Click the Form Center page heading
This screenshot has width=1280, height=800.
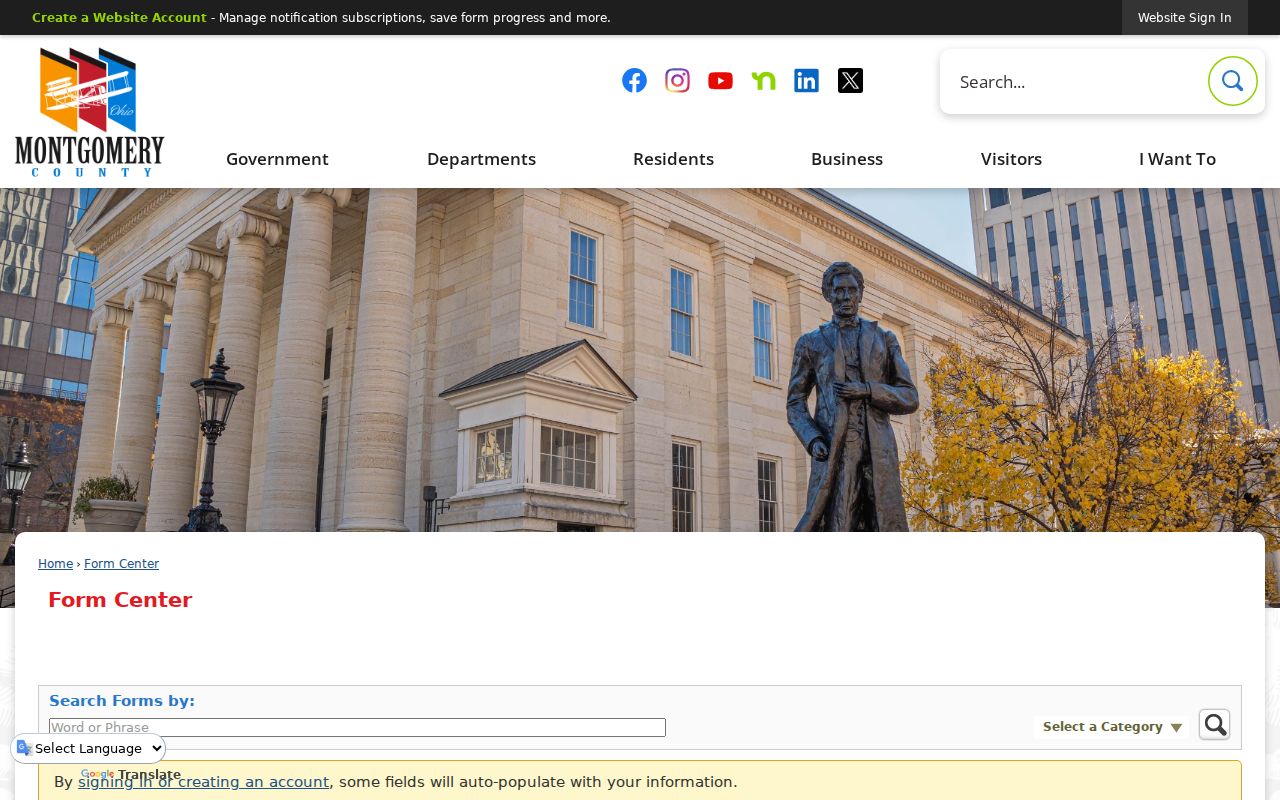coord(120,600)
